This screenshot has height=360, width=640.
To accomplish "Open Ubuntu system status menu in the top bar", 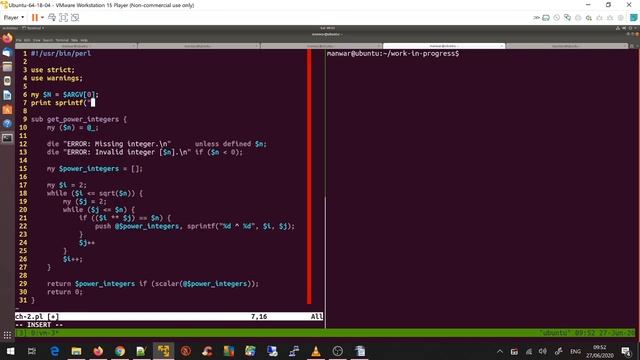I will click(x=627, y=28).
